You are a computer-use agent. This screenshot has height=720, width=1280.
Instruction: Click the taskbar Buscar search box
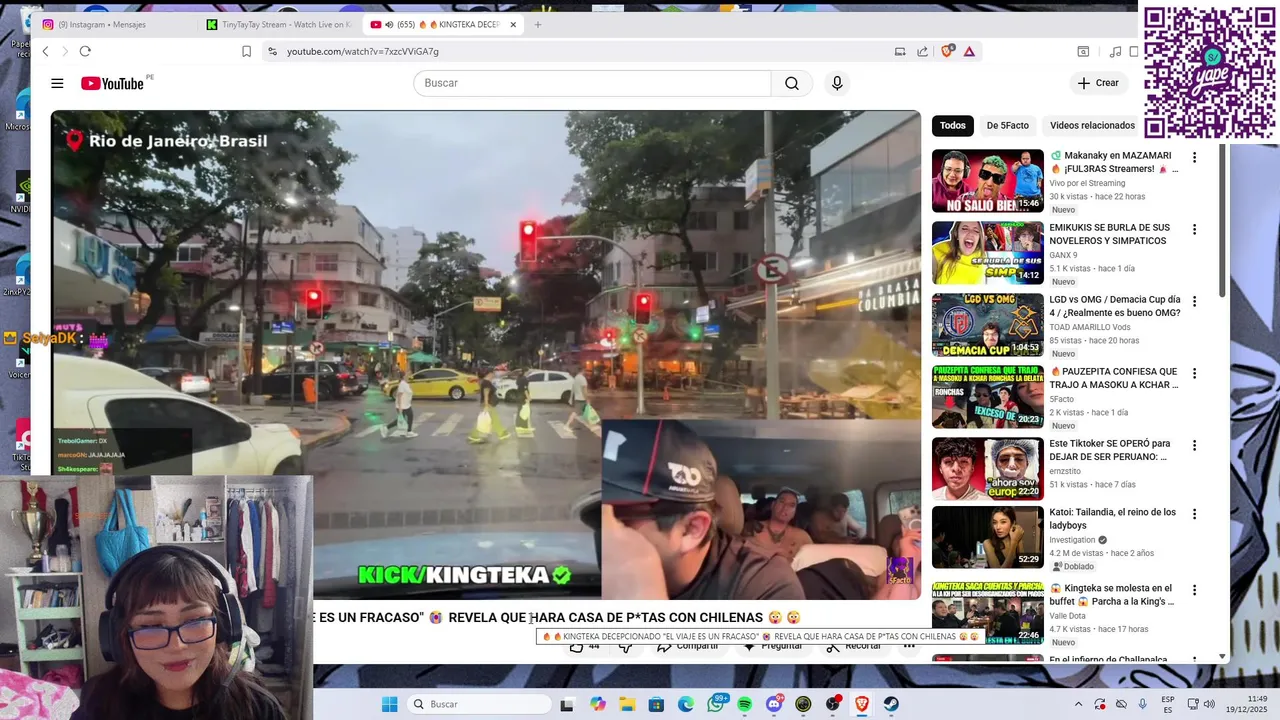coord(479,704)
